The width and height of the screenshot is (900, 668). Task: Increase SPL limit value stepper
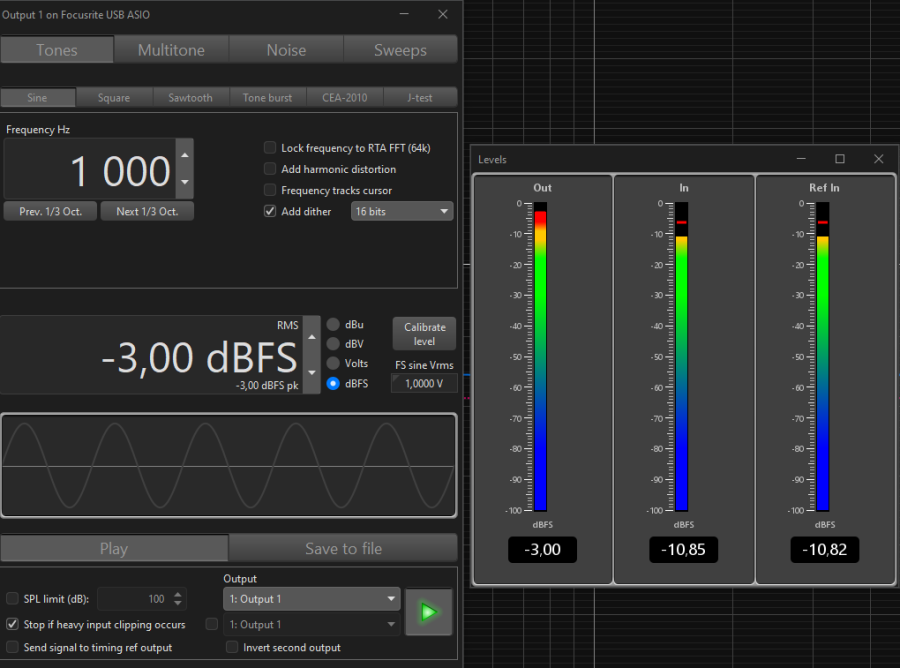[x=178, y=595]
